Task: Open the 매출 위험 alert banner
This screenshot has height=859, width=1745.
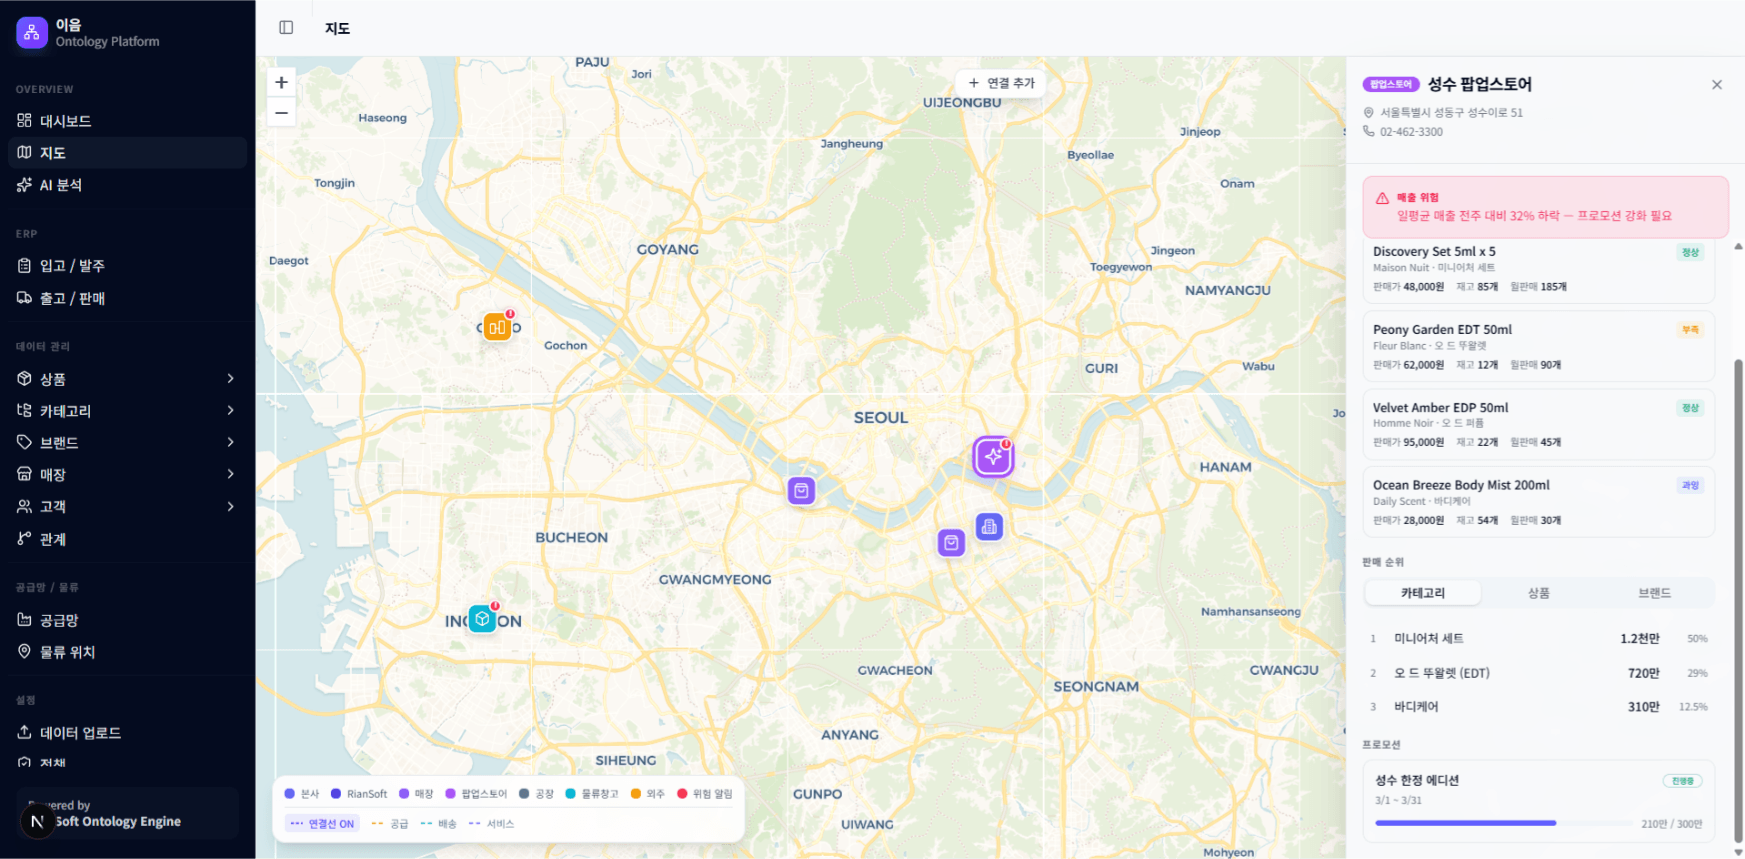Action: pos(1545,207)
